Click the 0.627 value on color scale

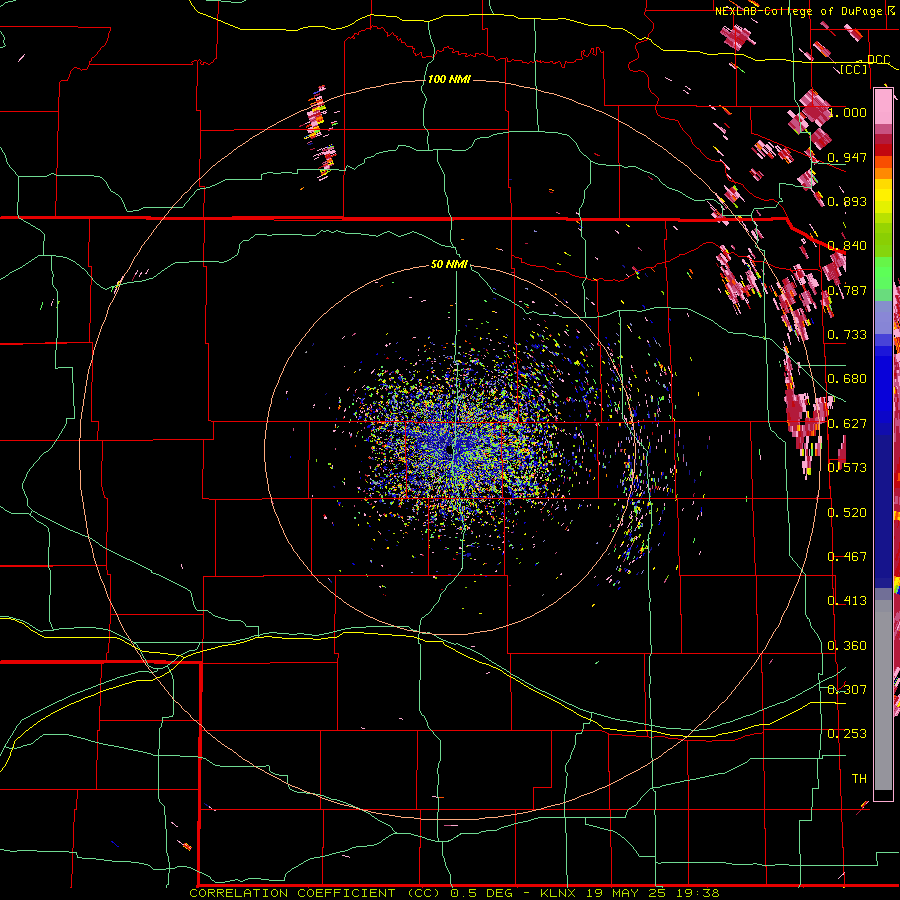tap(847, 424)
